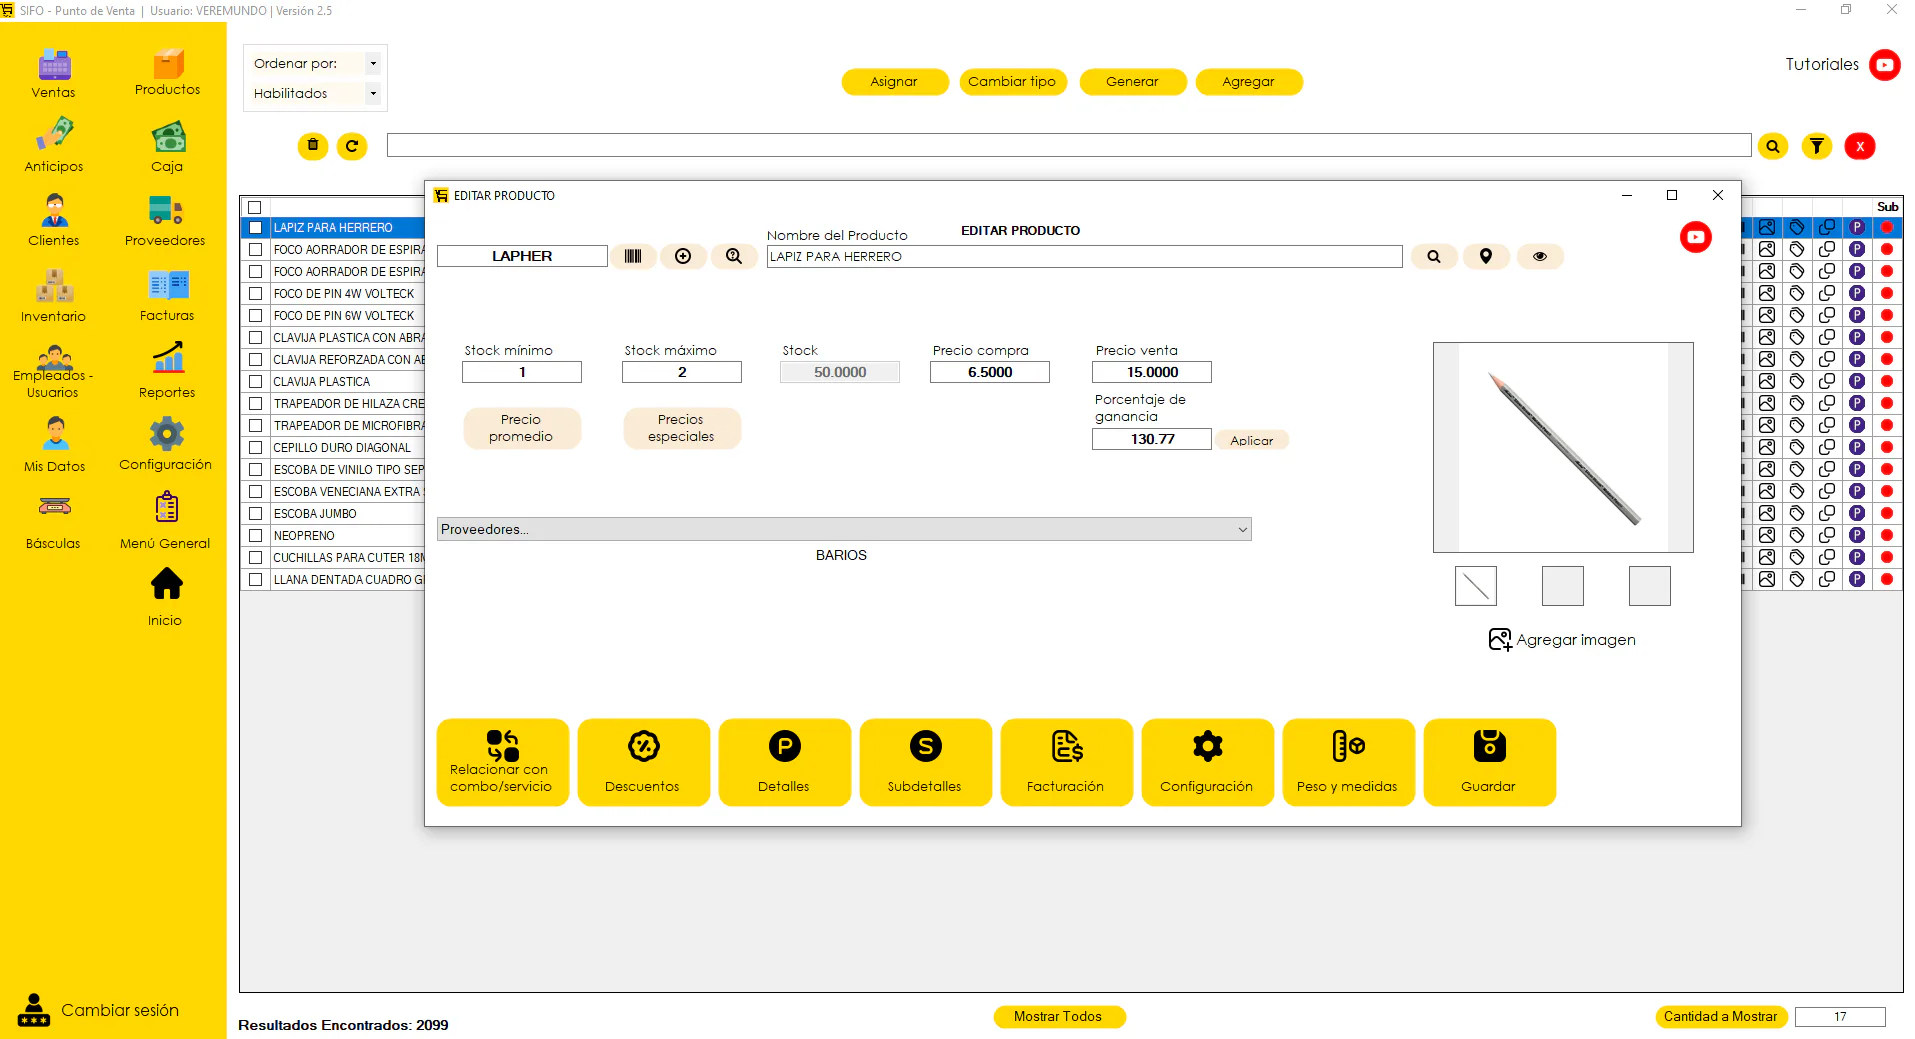1915x1039 pixels.
Task: Click the Mostrar Todos button
Action: click(1059, 1017)
